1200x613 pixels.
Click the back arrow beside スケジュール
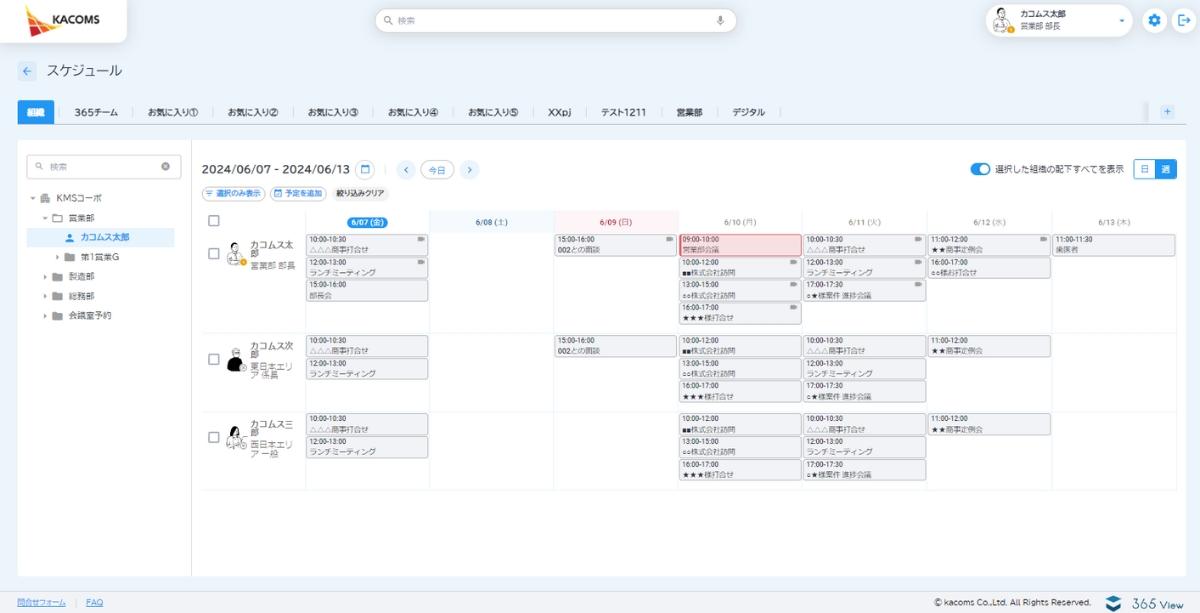pyautogui.click(x=27, y=71)
